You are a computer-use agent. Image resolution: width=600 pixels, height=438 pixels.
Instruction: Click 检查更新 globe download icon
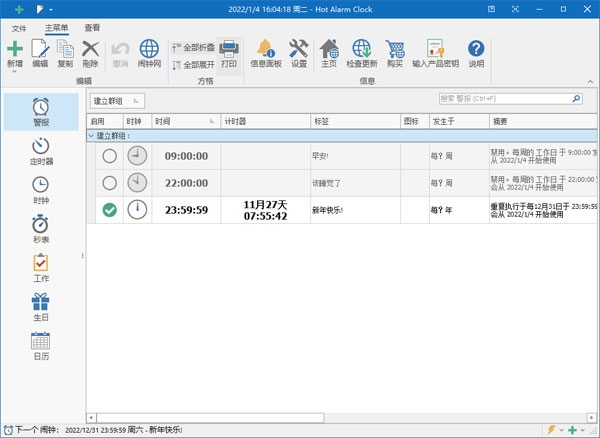pyautogui.click(x=362, y=49)
